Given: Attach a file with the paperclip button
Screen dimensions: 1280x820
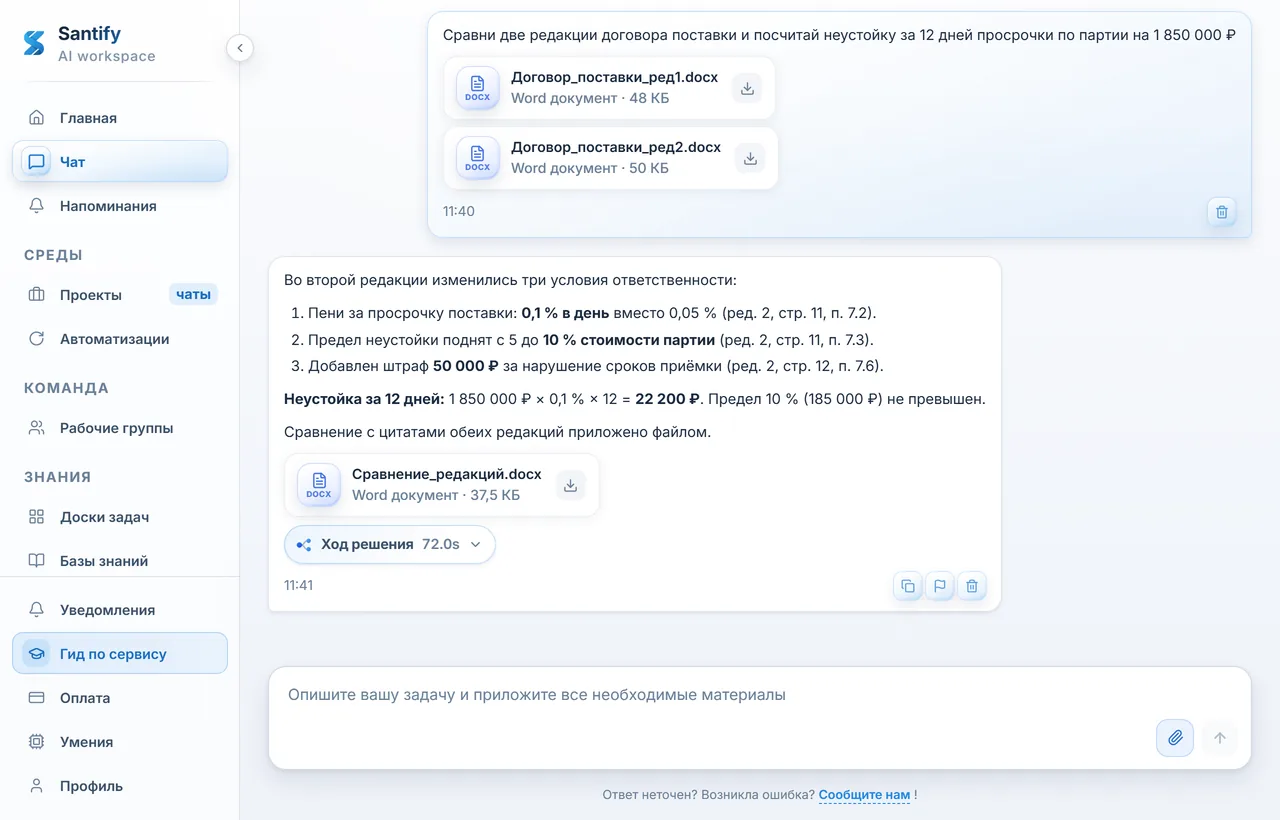Looking at the screenshot, I should (x=1175, y=738).
